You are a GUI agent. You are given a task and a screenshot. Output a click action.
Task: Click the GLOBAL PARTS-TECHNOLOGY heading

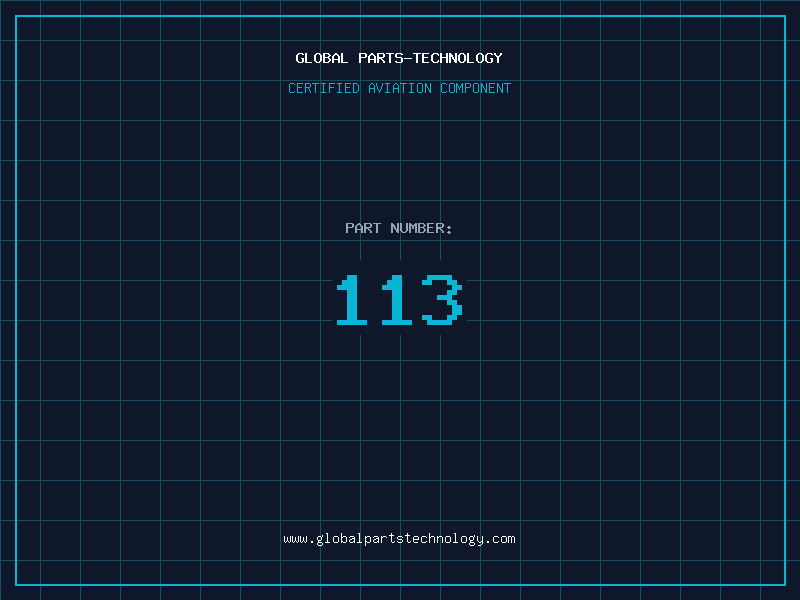[x=399, y=58]
